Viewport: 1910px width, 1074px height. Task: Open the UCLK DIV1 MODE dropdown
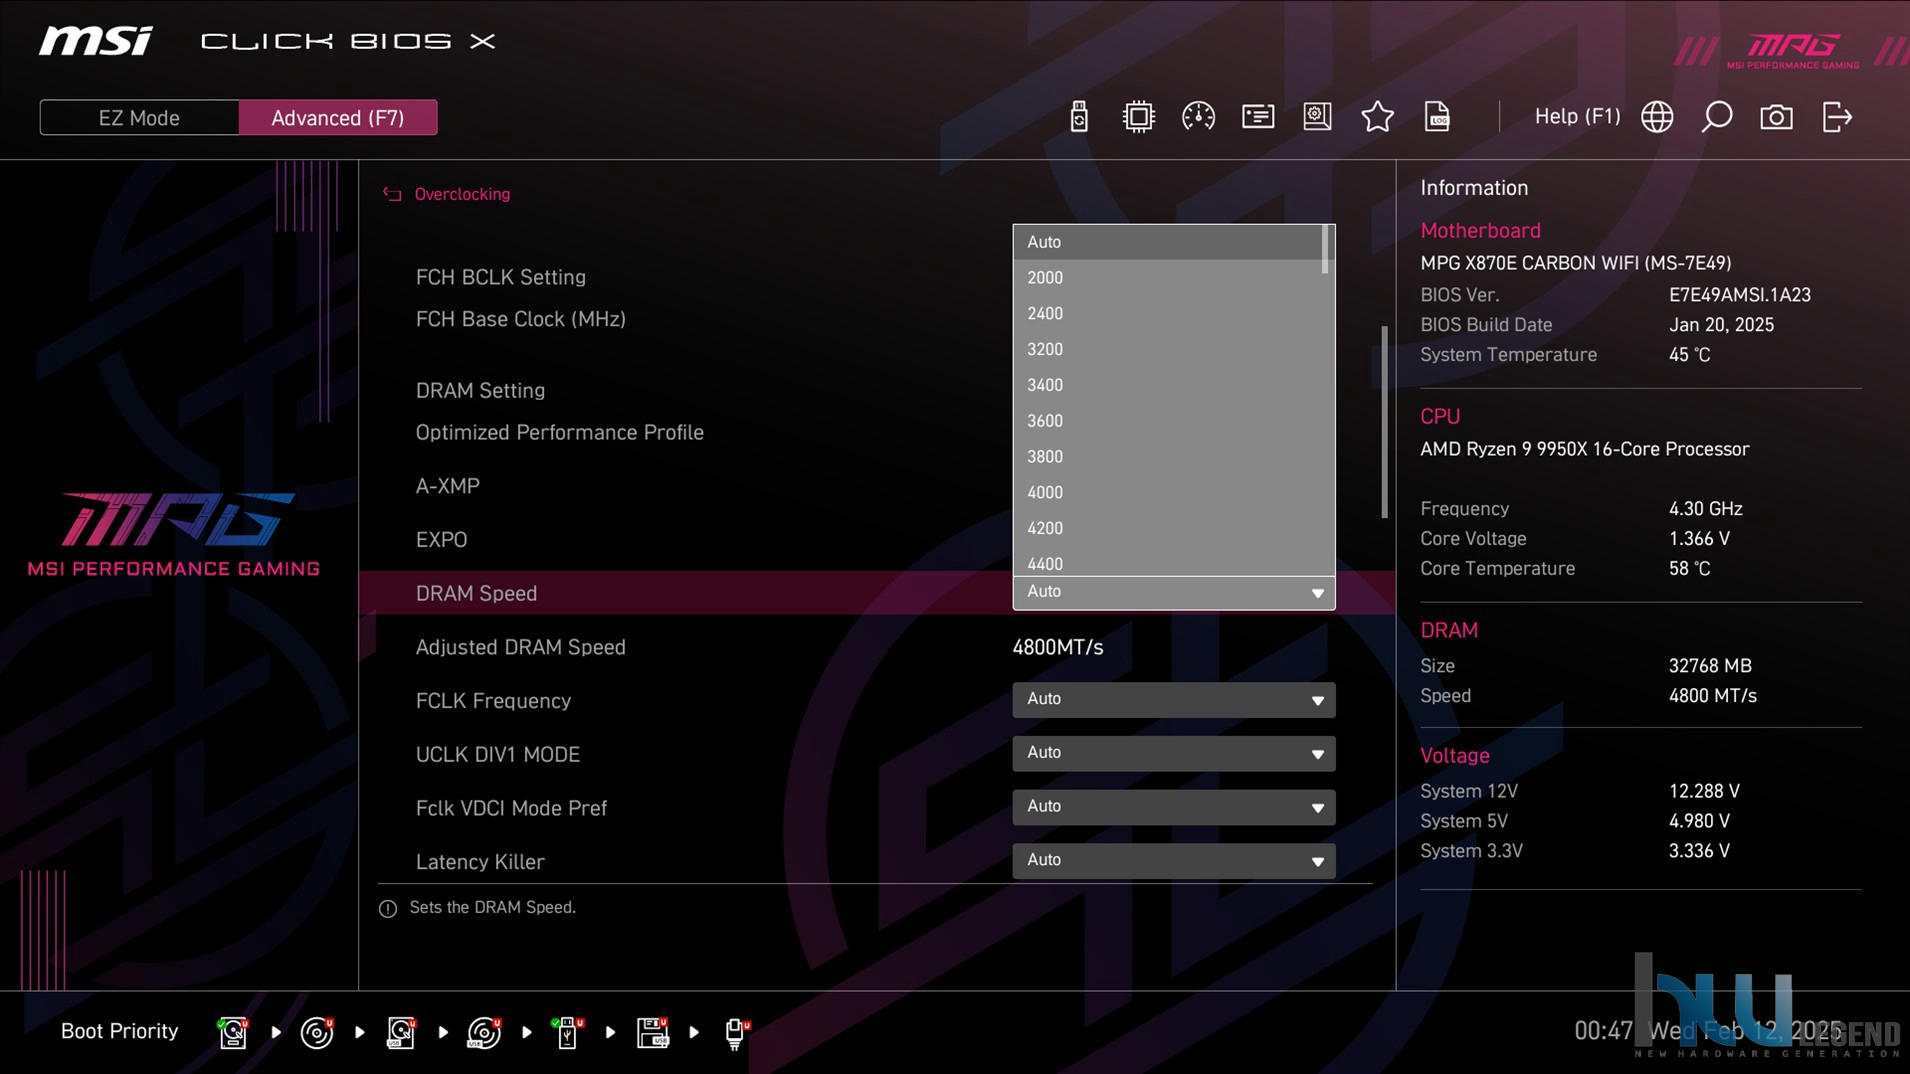[1174, 753]
